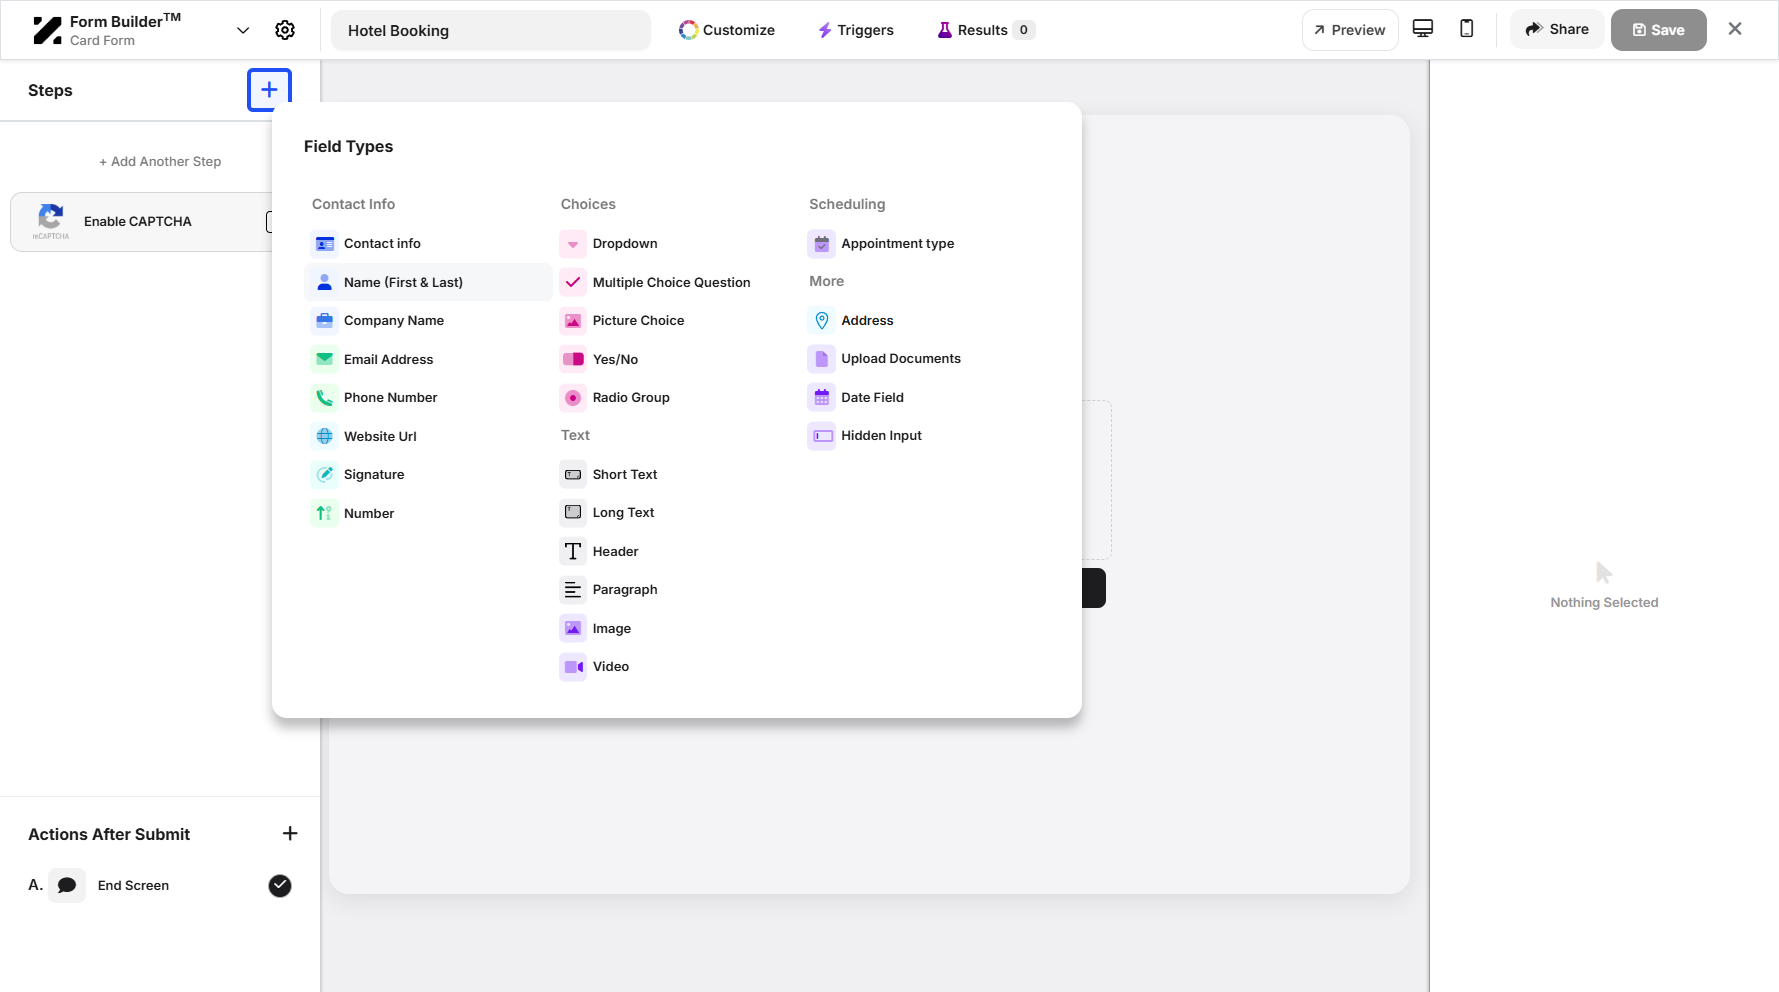Viewport: 1779px width, 992px height.
Task: Switch to mobile preview icon
Action: click(1467, 29)
